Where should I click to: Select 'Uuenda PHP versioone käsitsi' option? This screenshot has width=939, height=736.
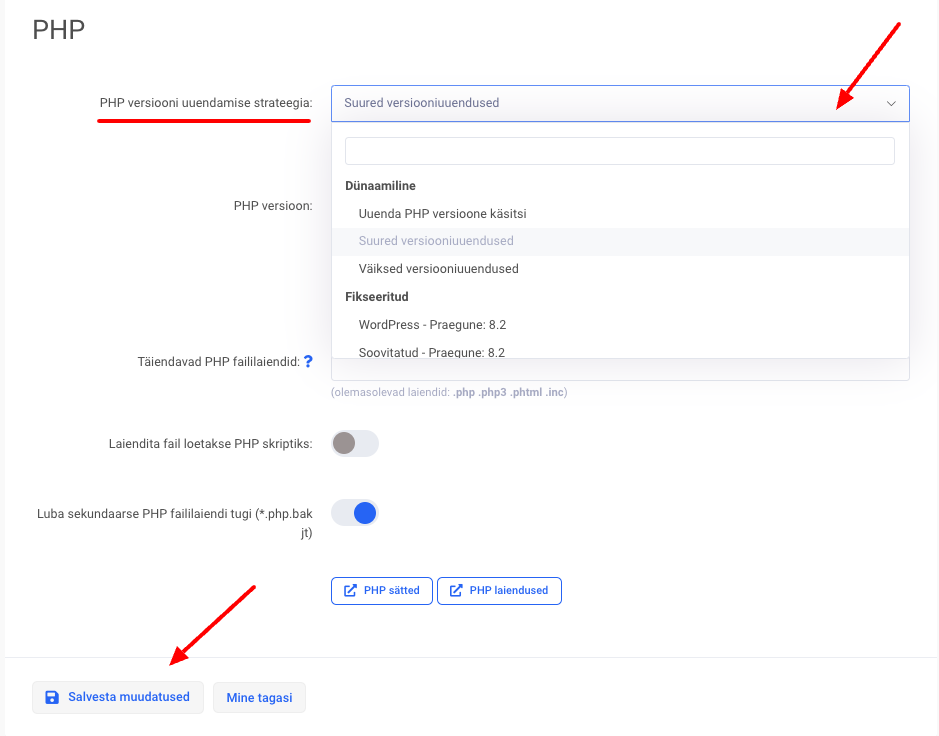(x=442, y=214)
